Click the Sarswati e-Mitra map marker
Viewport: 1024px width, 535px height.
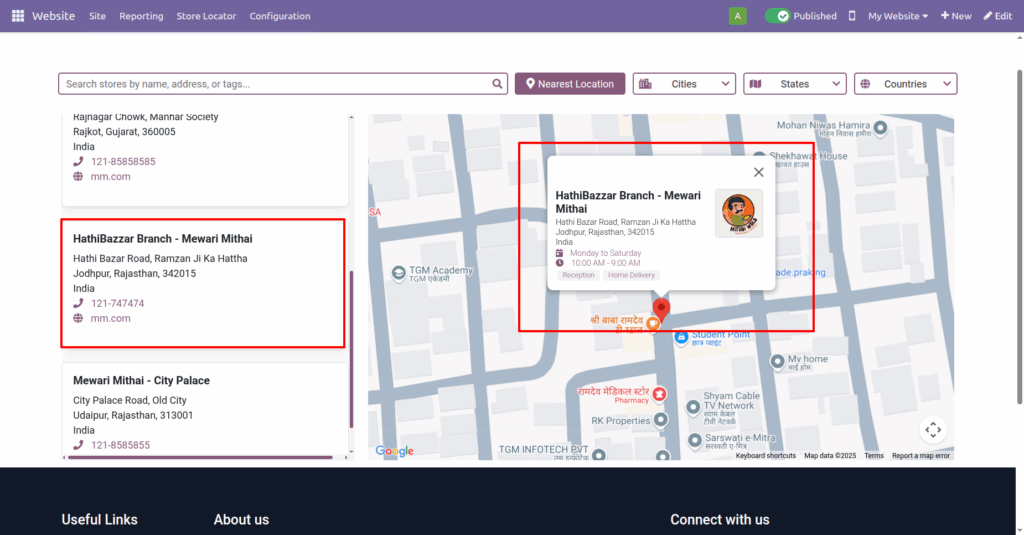695,440
